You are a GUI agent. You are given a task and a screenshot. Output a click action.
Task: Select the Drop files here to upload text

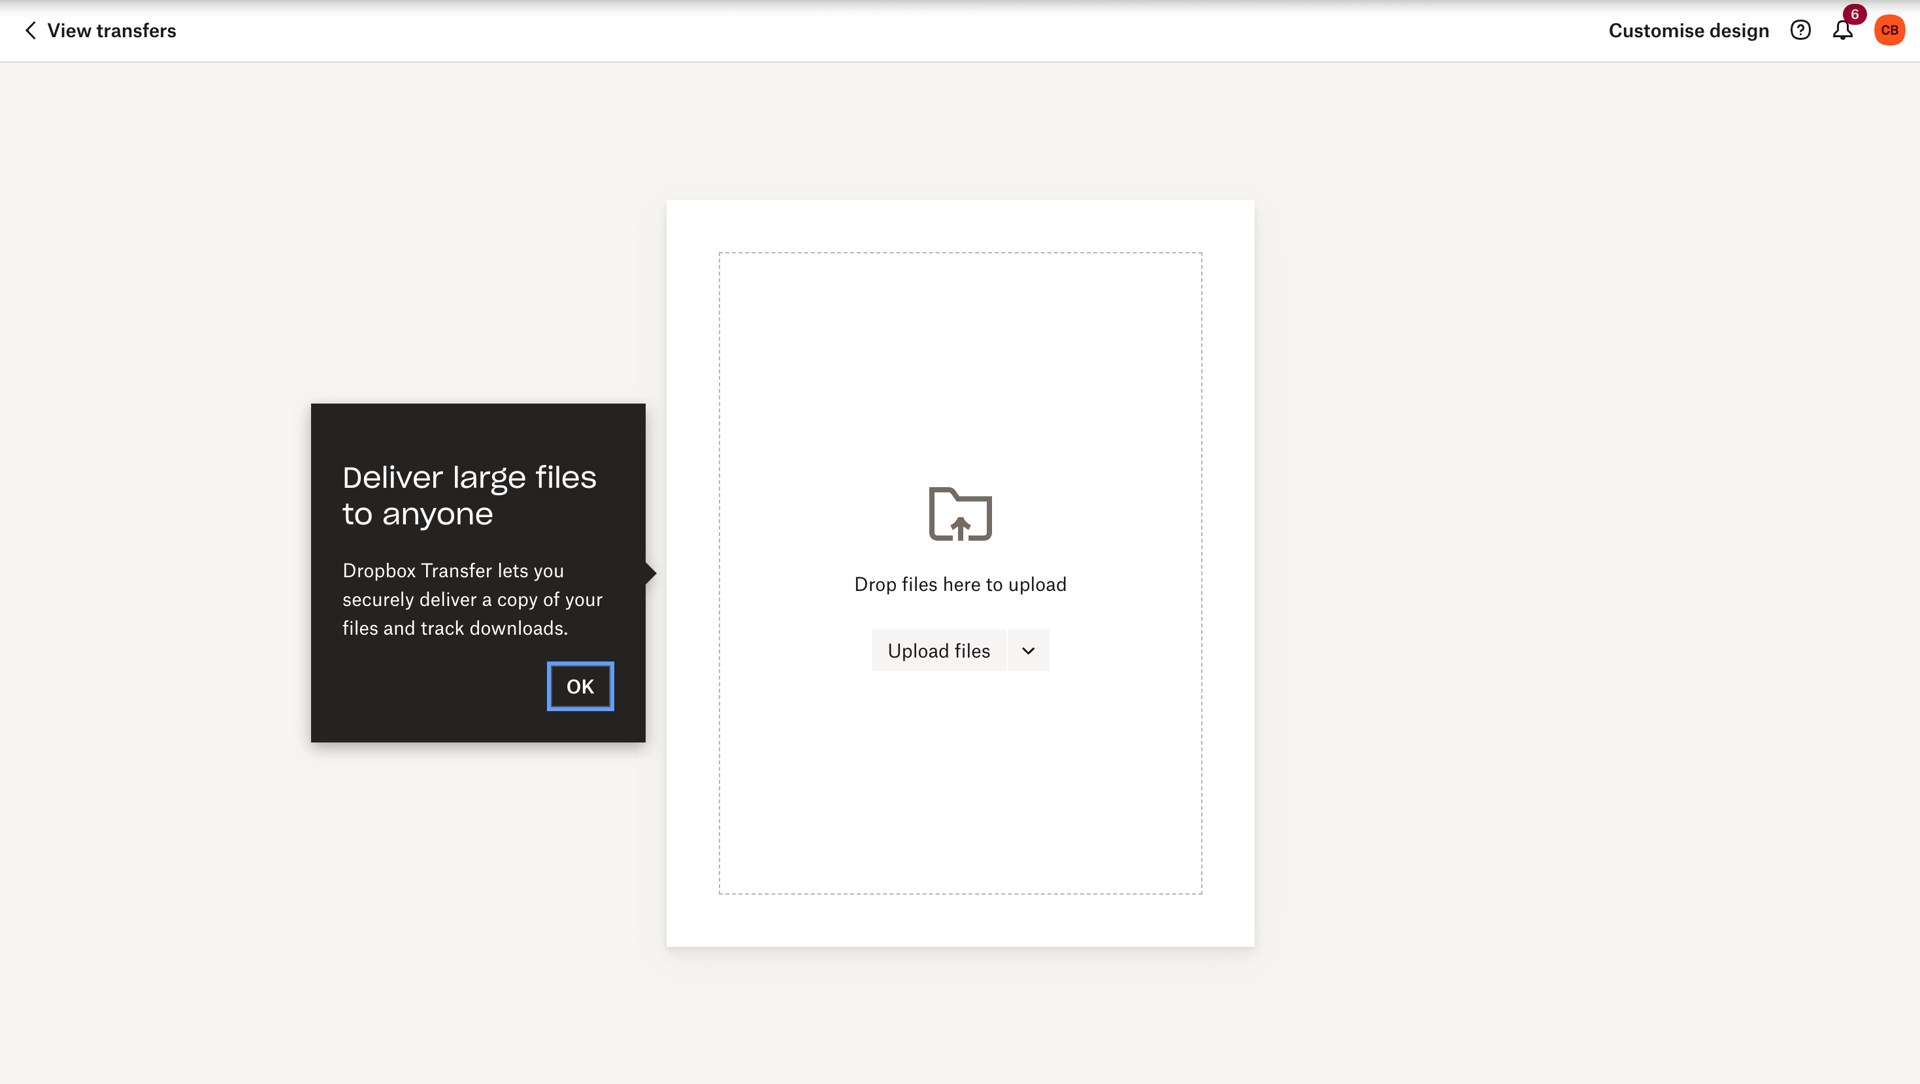pyautogui.click(x=960, y=584)
